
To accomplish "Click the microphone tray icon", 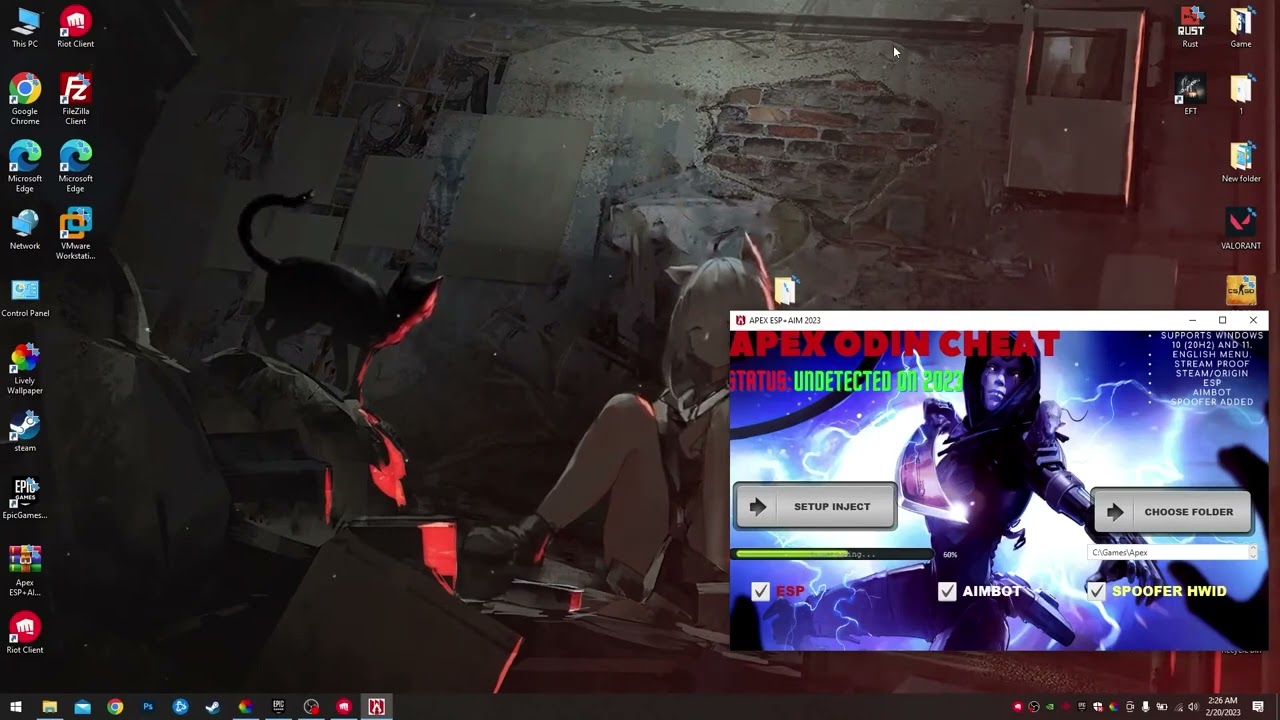I will (x=1145, y=707).
